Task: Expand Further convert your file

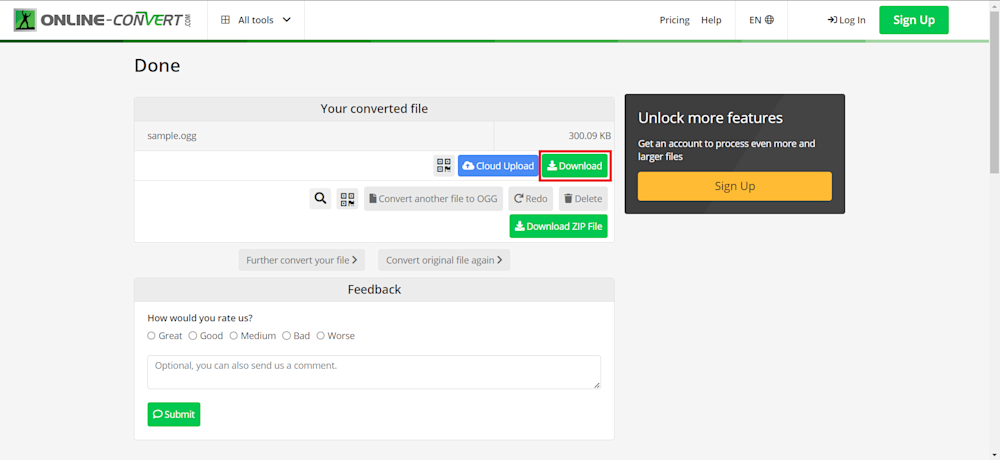Action: pyautogui.click(x=302, y=260)
